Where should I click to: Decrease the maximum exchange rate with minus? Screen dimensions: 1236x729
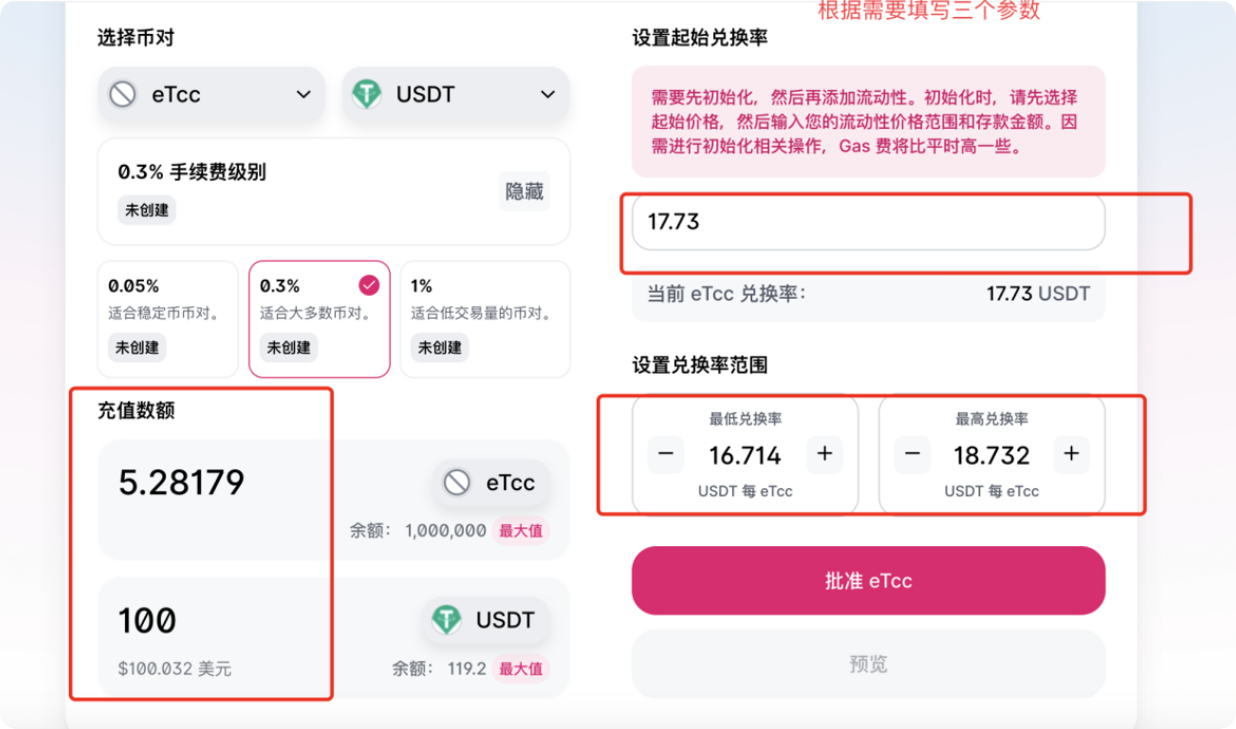(x=912, y=455)
